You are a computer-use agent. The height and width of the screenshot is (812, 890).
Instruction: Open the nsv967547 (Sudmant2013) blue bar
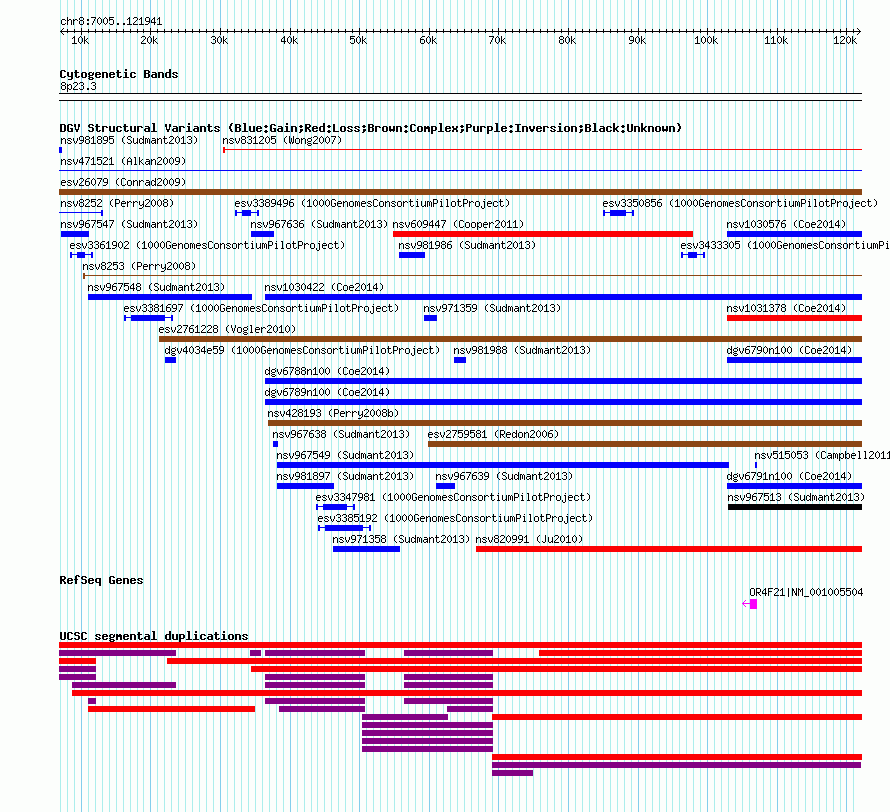[74, 234]
